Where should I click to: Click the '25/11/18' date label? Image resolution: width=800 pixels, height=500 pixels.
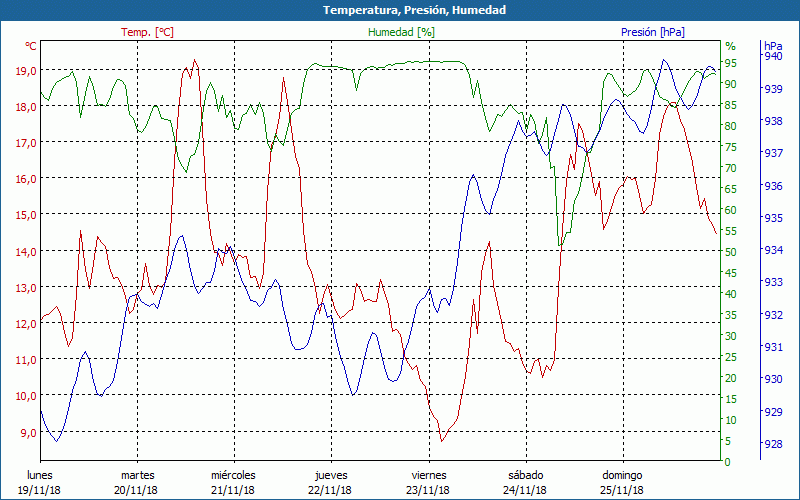pos(621,491)
